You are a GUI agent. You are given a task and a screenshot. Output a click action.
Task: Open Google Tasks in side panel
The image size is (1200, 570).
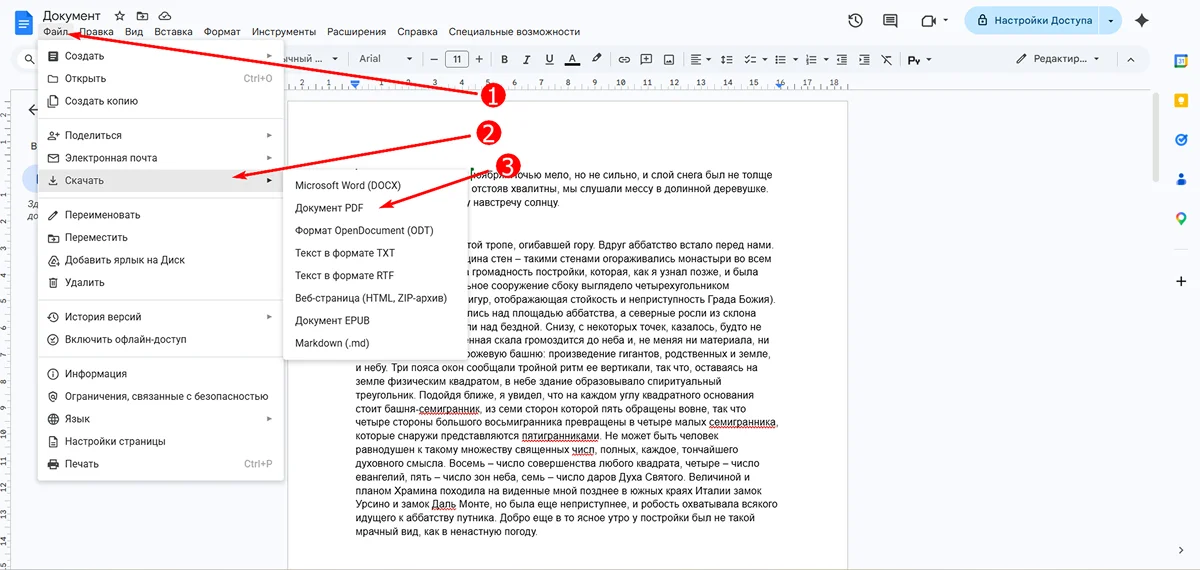[1181, 140]
